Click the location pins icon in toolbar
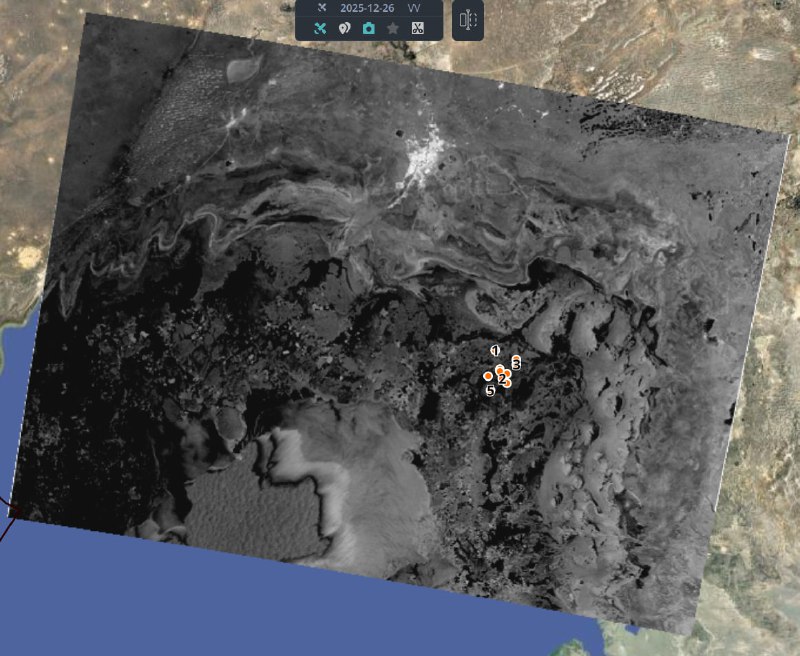This screenshot has width=800, height=656. [344, 28]
